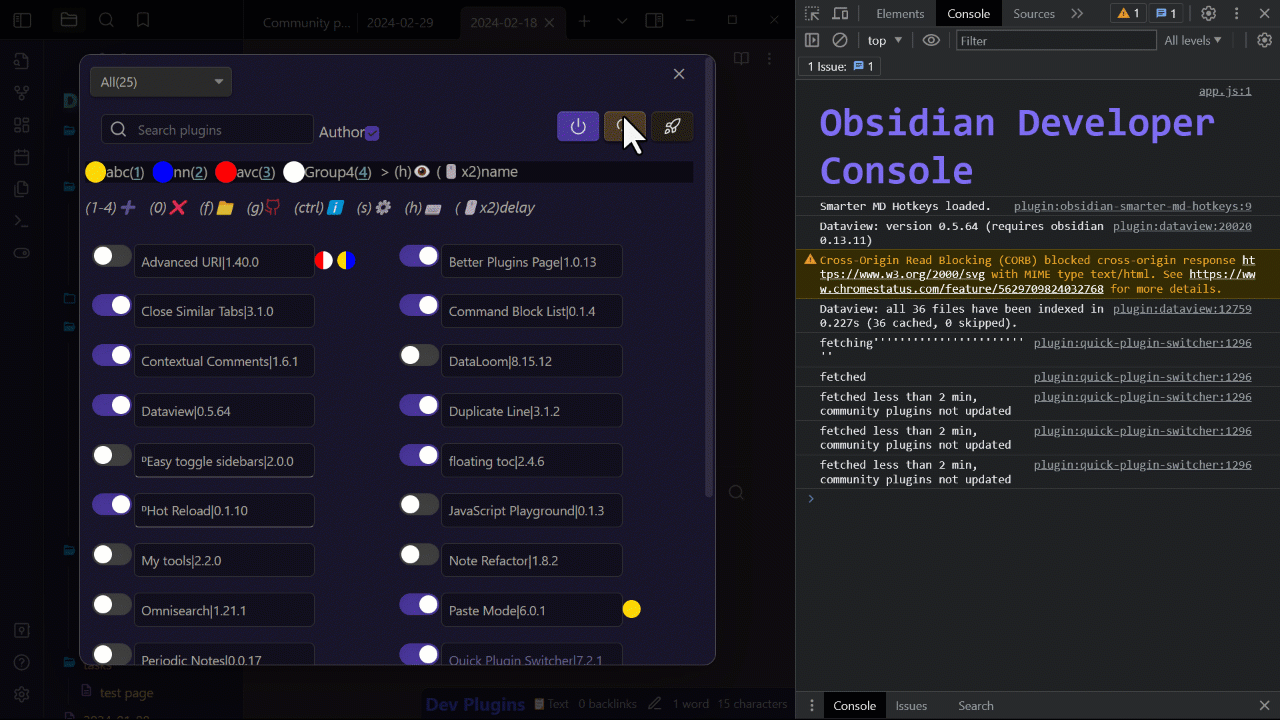Screen dimensions: 1280x720
Task: Click the Omnisearch|1.21.1 plugin name
Action: pos(224,610)
